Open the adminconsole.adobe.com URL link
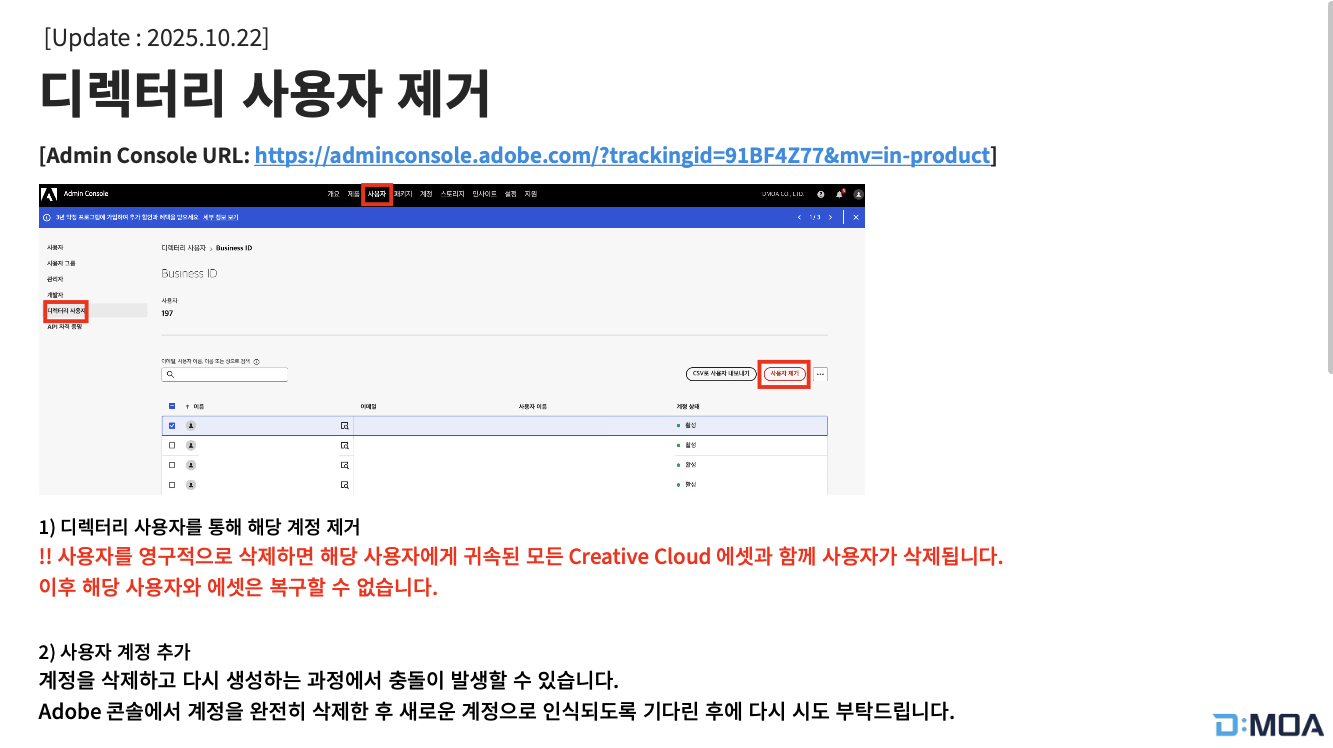Screen dimensions: 1333x748 point(622,155)
